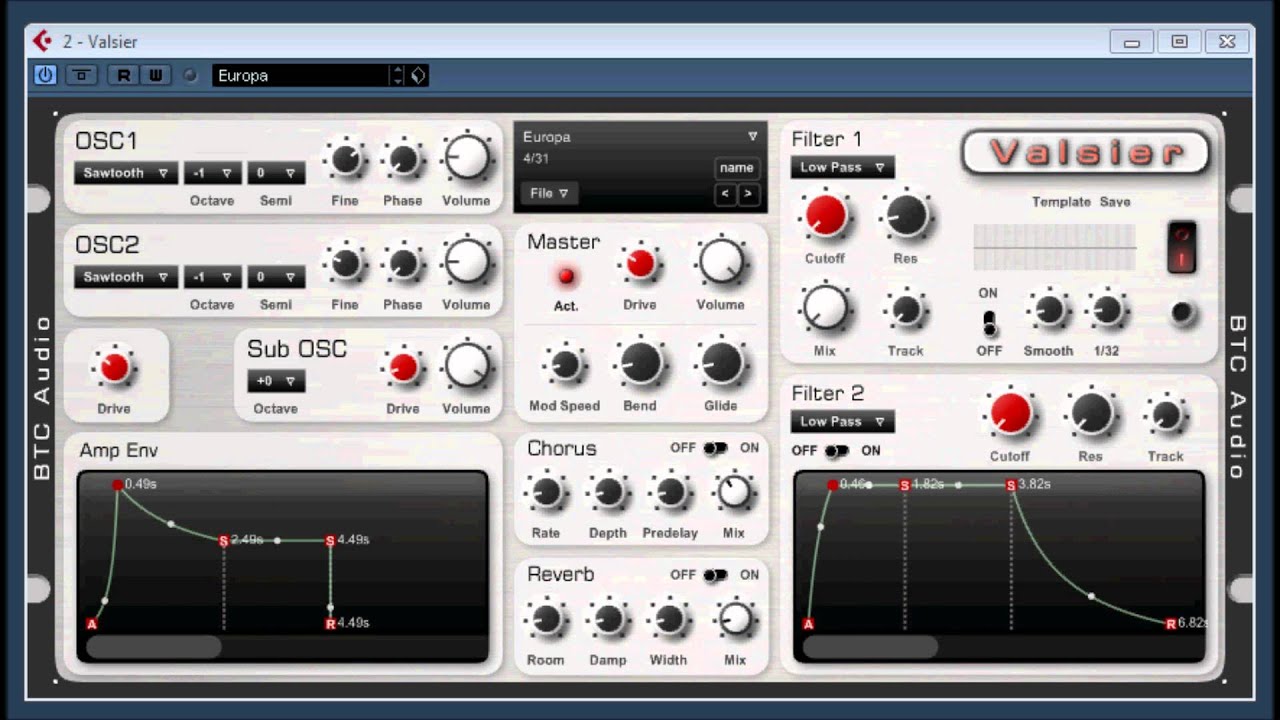The width and height of the screenshot is (1280, 720).
Task: Click the Filter 2 red Cutoff knob
Action: [1010, 413]
